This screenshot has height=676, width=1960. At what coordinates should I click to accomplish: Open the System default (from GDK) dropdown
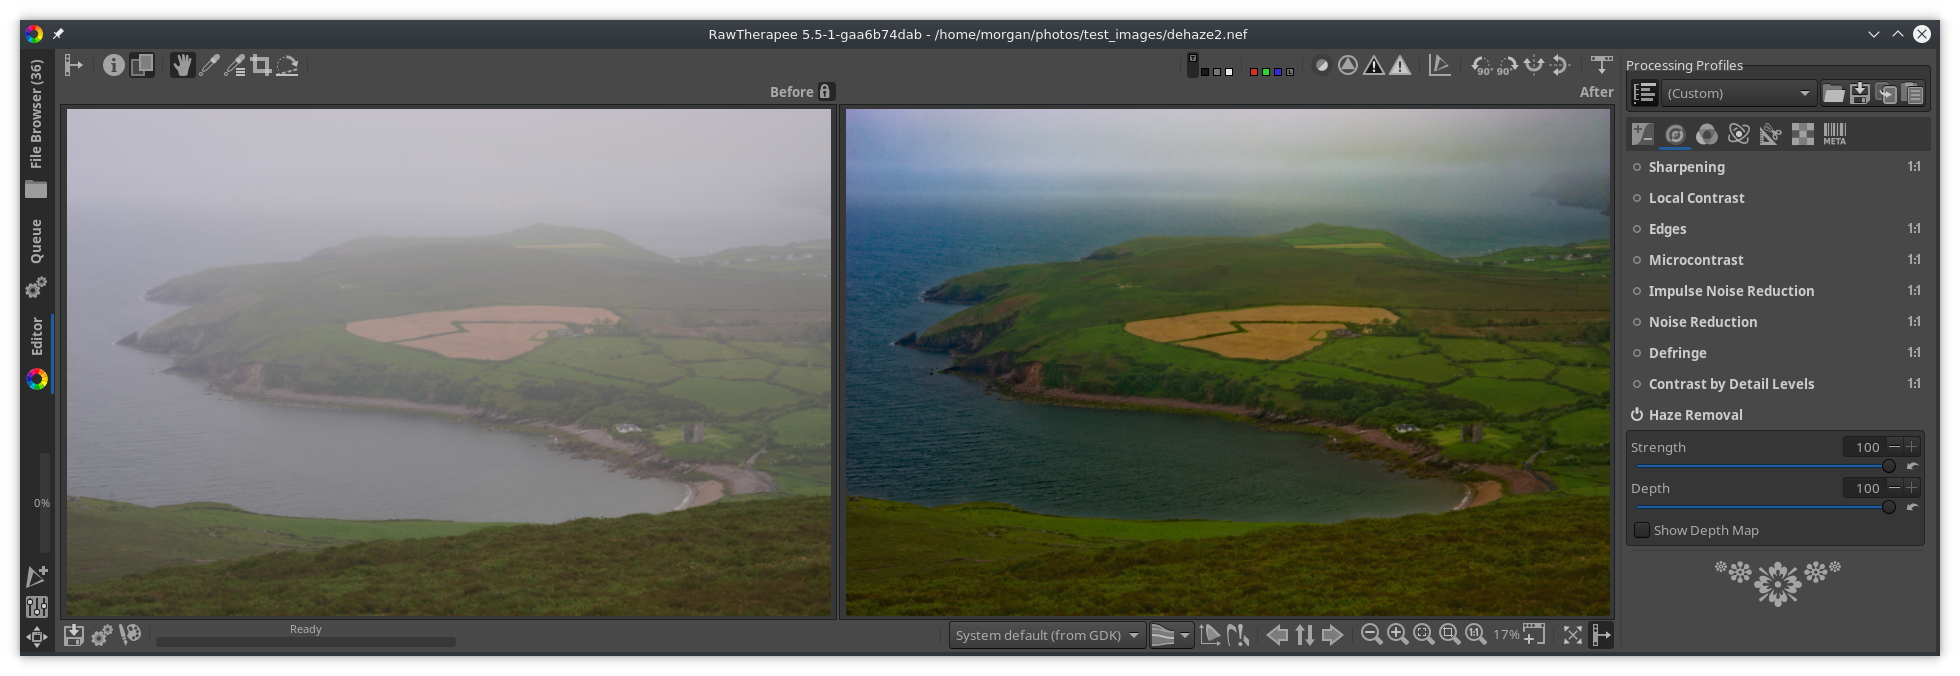coord(1046,635)
